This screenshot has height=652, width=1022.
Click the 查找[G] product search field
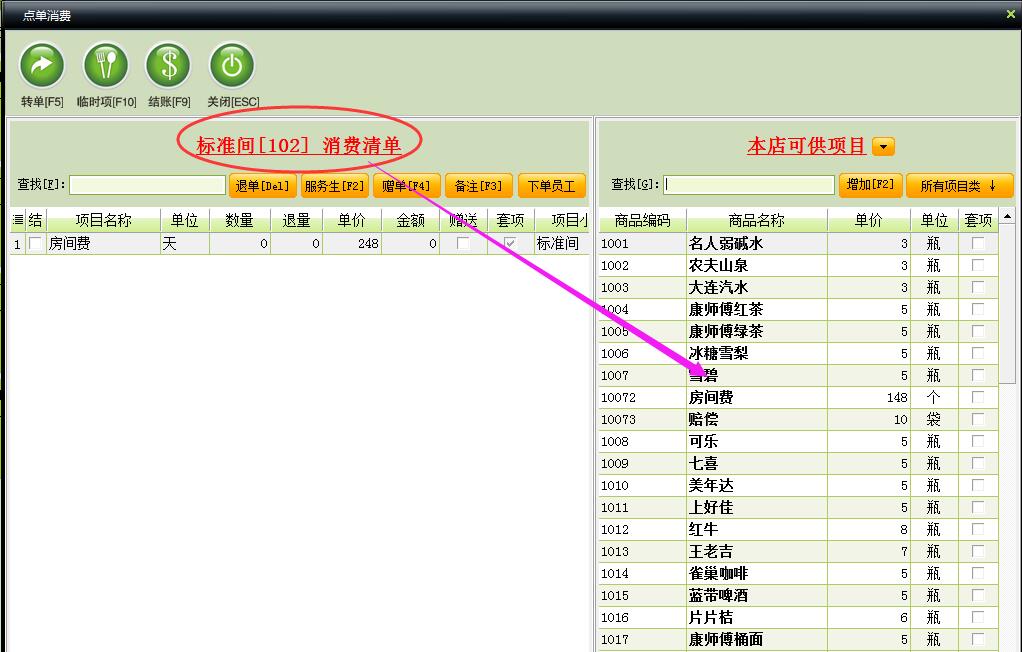coord(749,185)
